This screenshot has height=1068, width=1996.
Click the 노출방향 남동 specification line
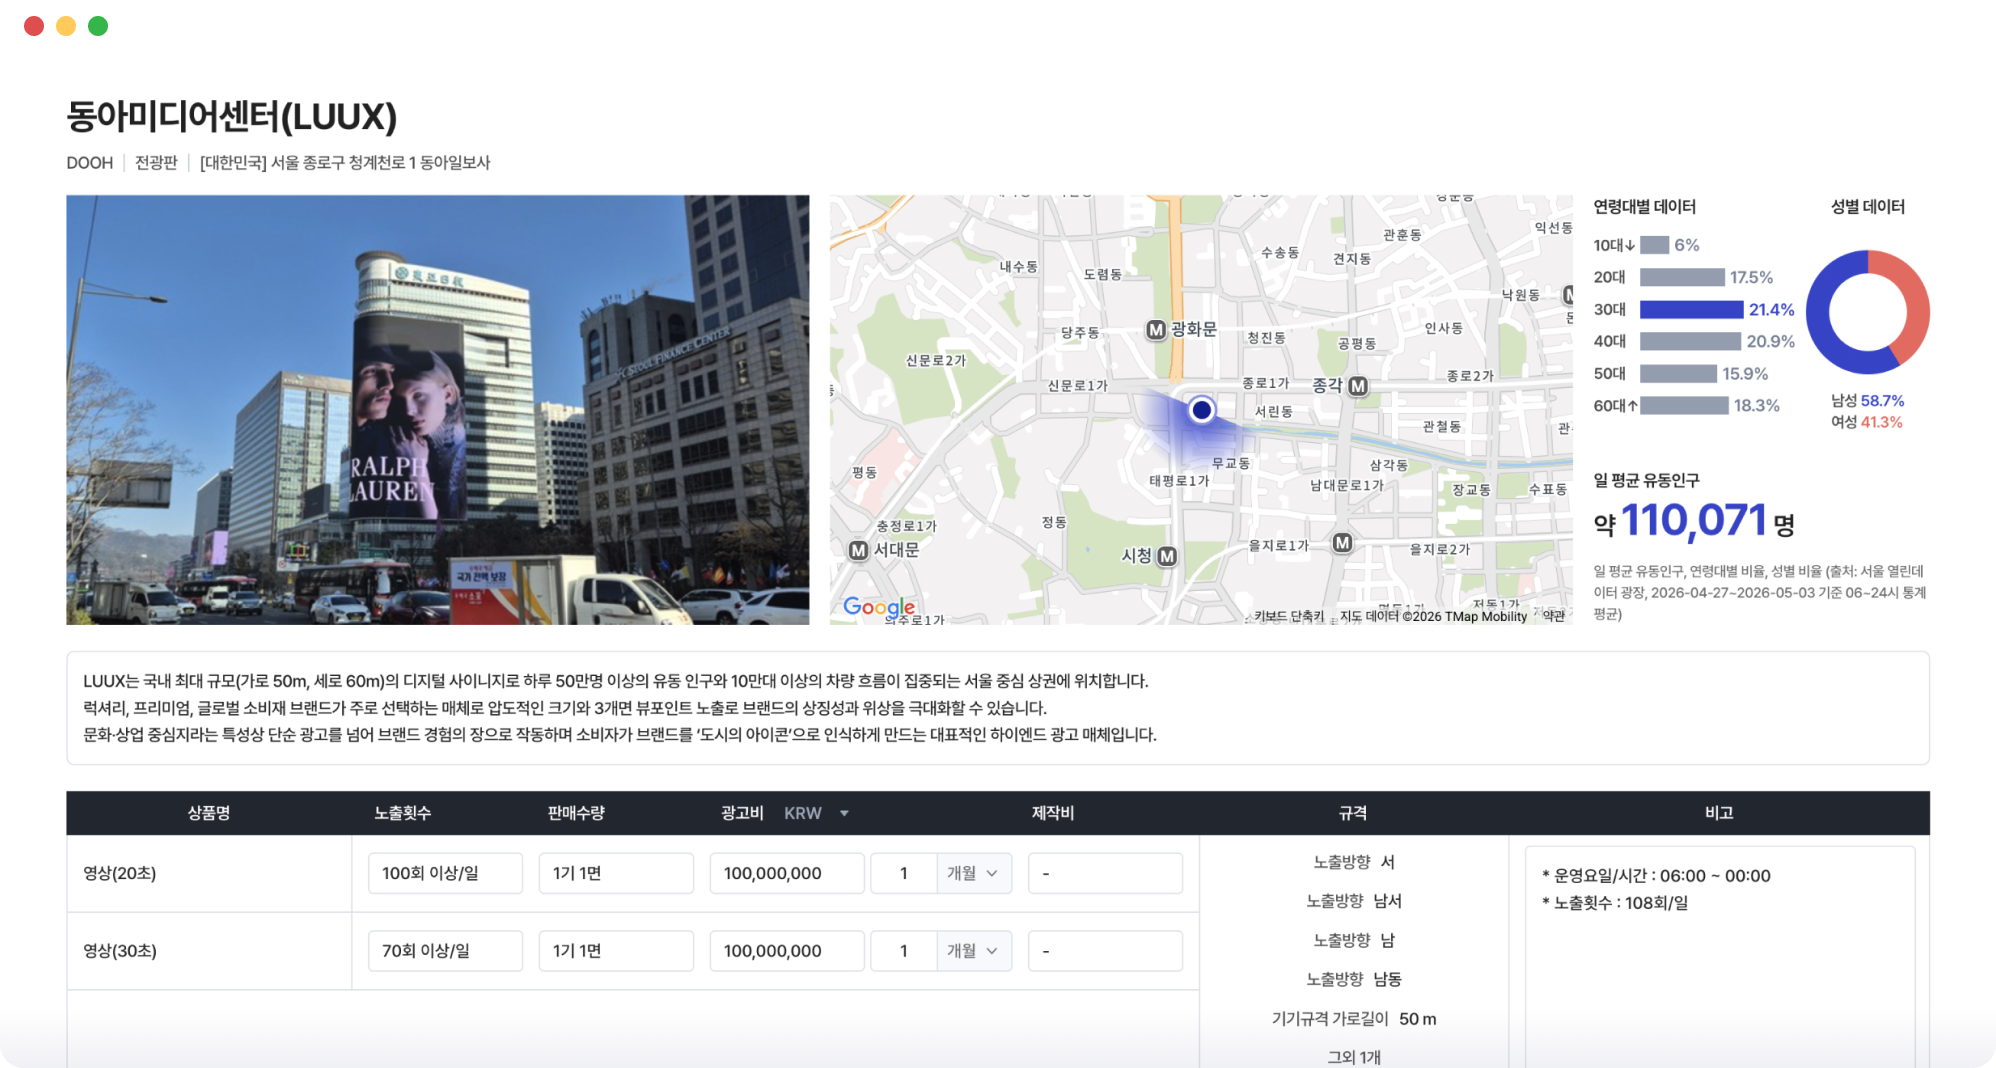point(1353,979)
